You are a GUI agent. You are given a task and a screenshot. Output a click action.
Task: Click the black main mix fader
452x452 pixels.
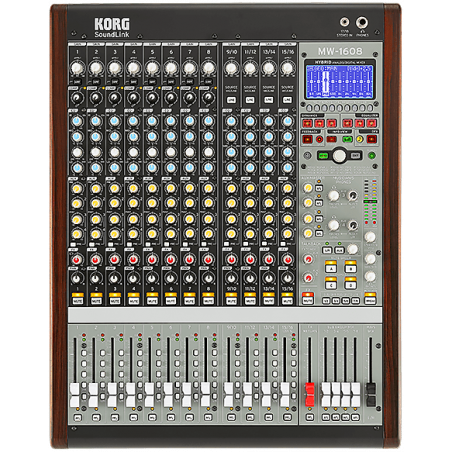371,395
